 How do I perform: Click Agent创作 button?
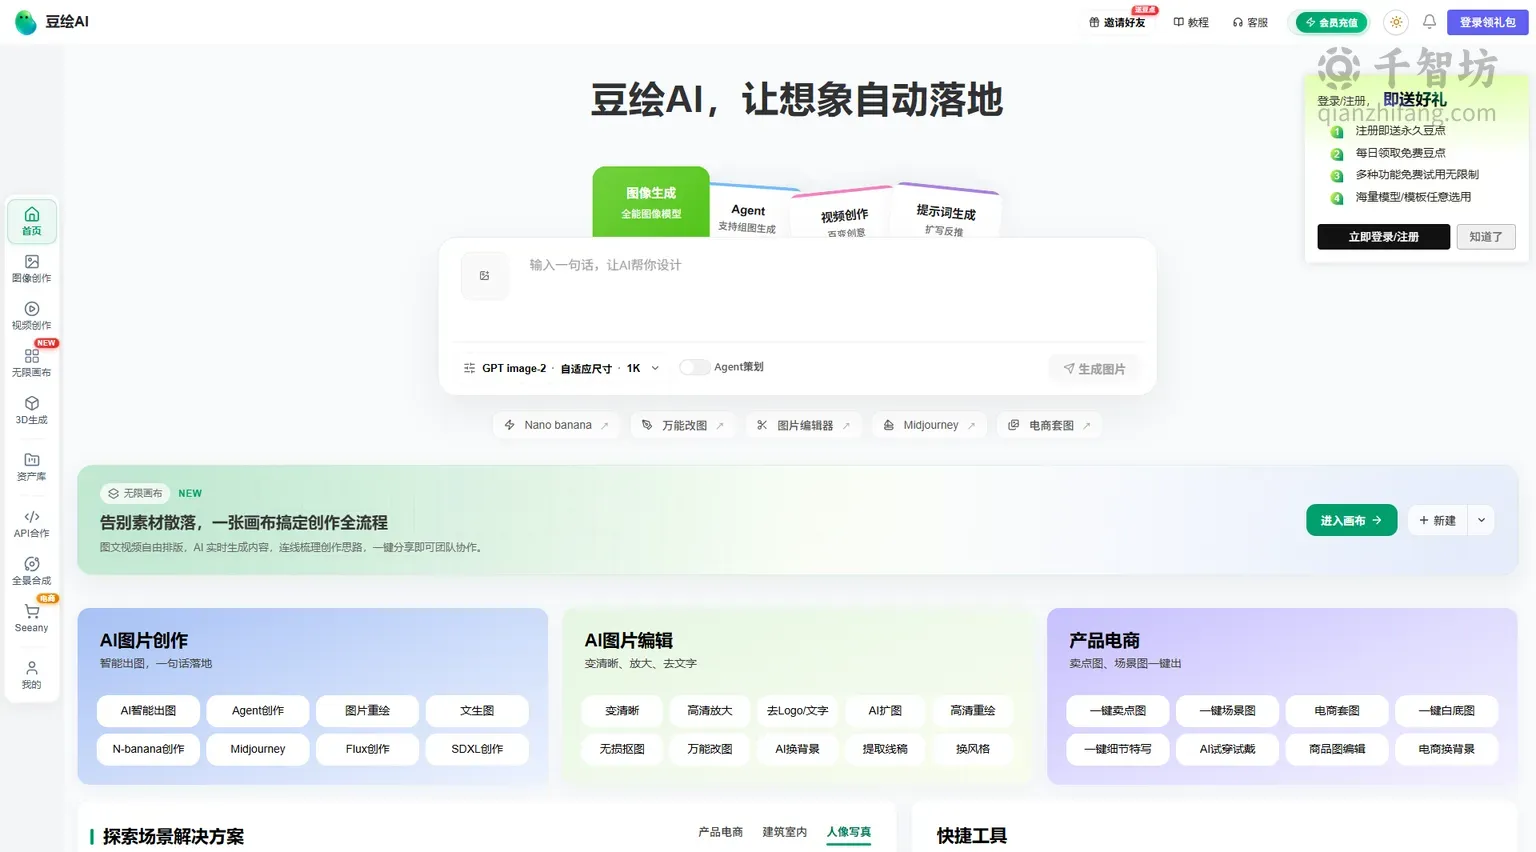[258, 711]
